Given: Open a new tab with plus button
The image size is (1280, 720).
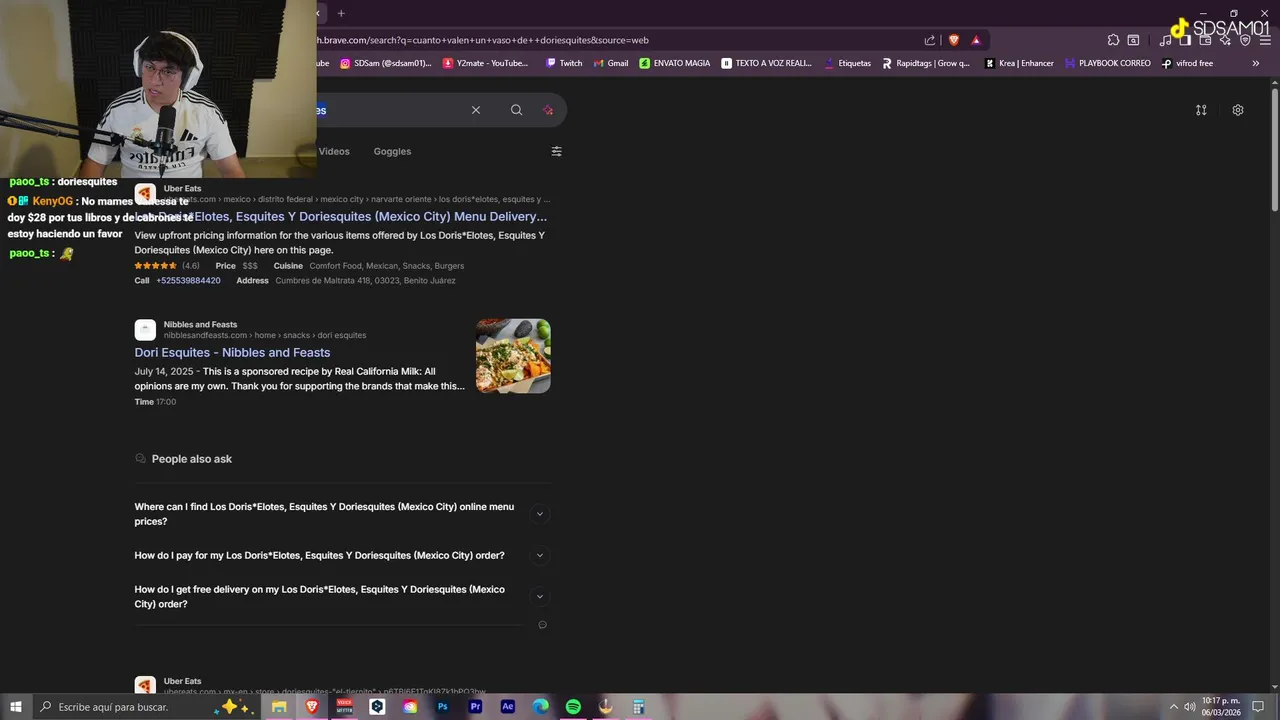Looking at the screenshot, I should [341, 13].
